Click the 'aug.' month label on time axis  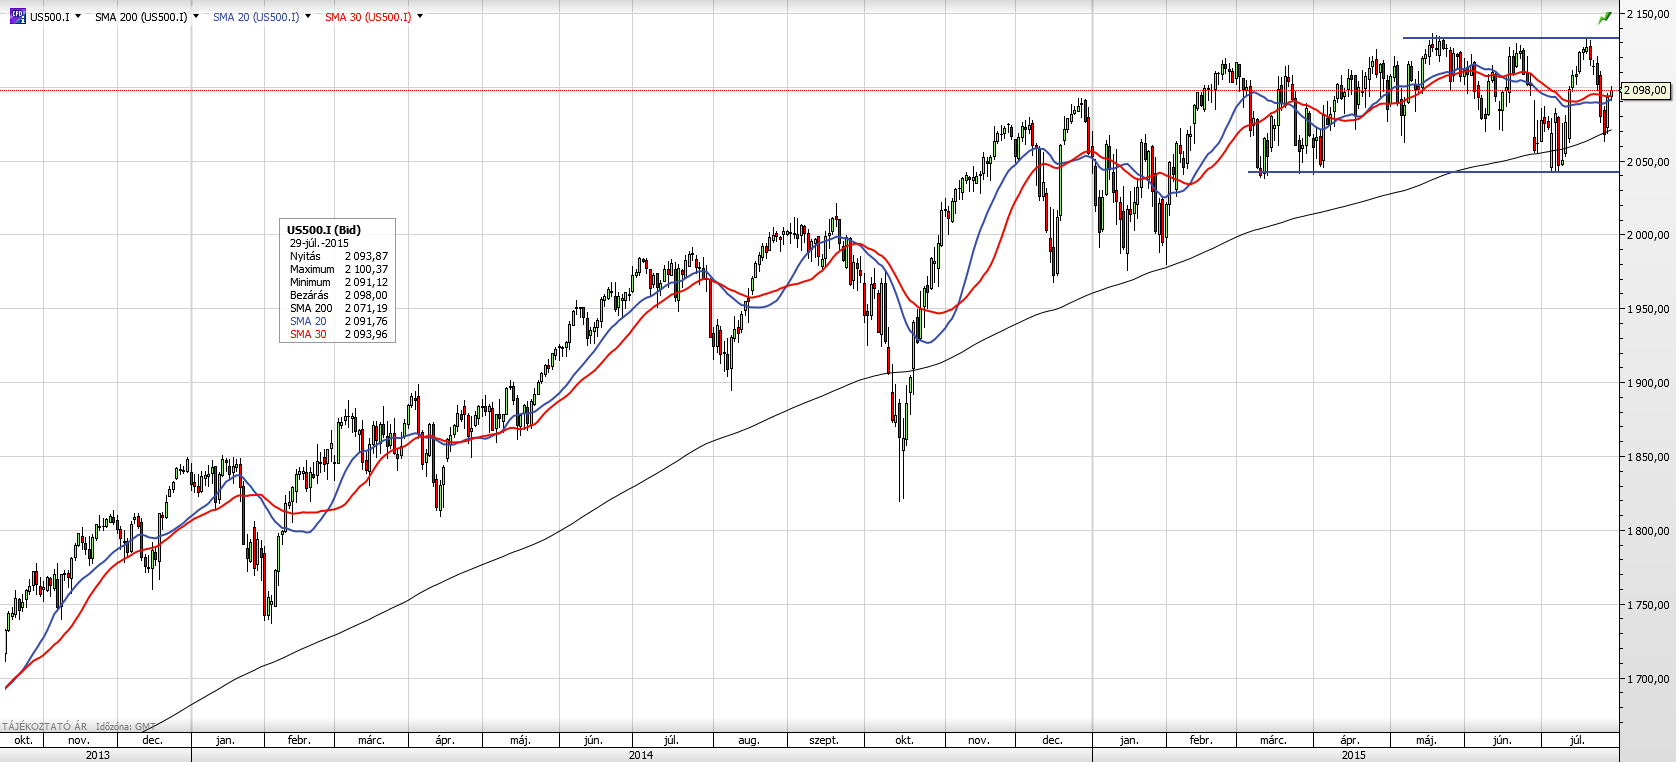coord(749,740)
